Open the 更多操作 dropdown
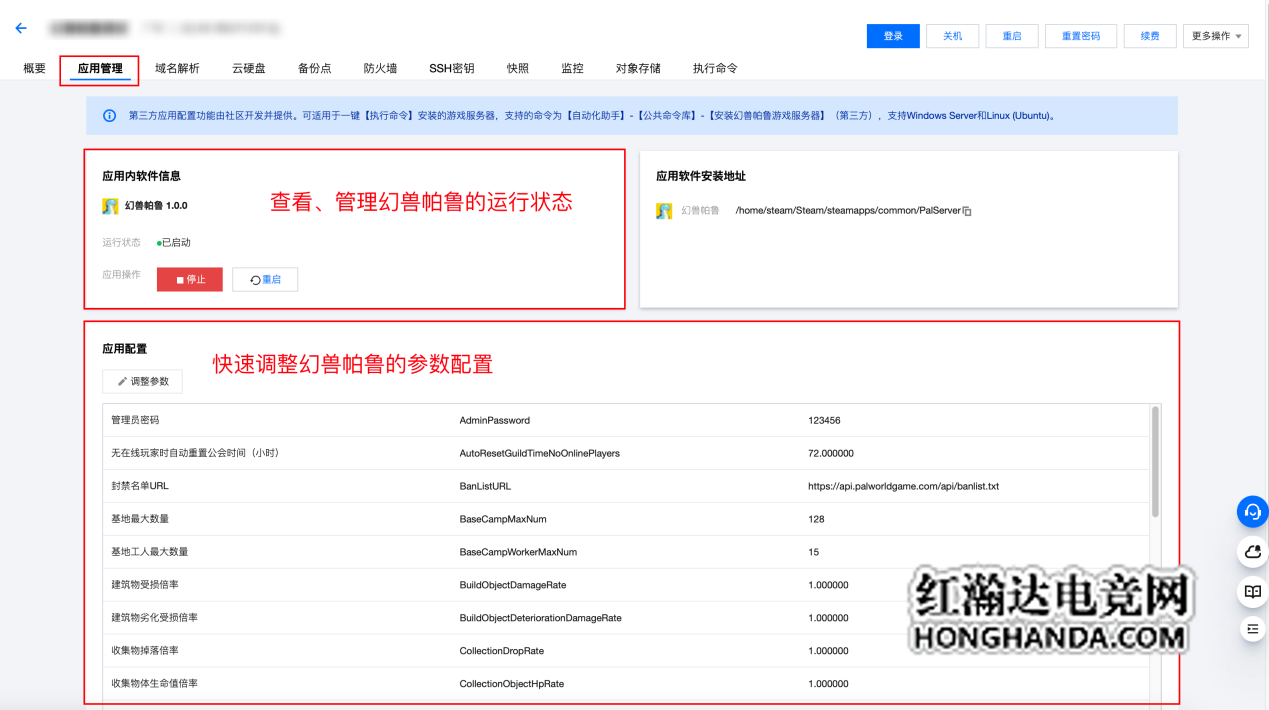Image resolution: width=1269 pixels, height=710 pixels. point(1215,36)
